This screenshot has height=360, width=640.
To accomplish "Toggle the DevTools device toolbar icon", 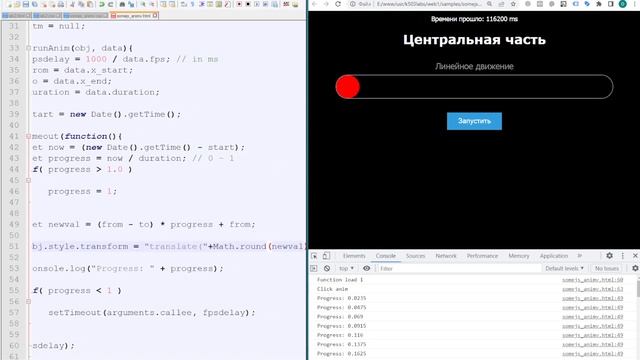I will click(x=326, y=256).
